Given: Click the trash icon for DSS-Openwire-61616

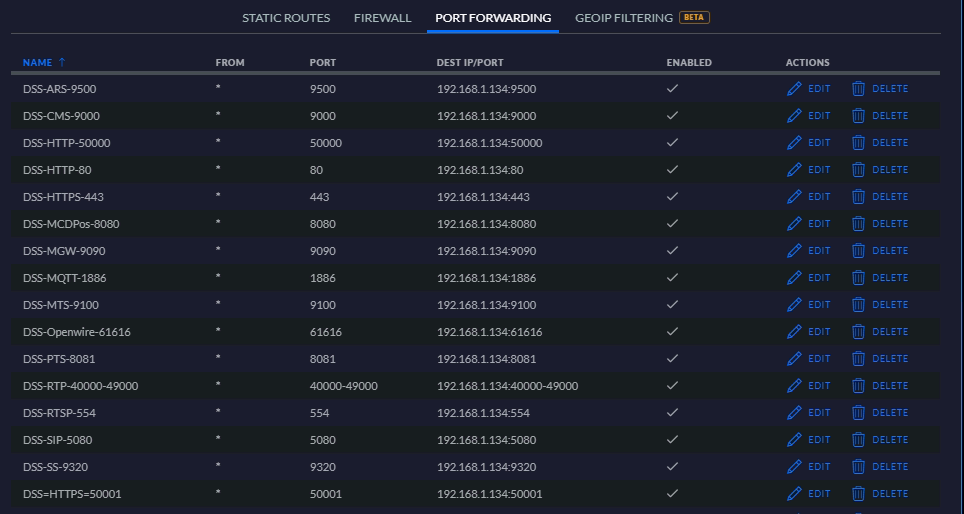Looking at the screenshot, I should tap(858, 332).
